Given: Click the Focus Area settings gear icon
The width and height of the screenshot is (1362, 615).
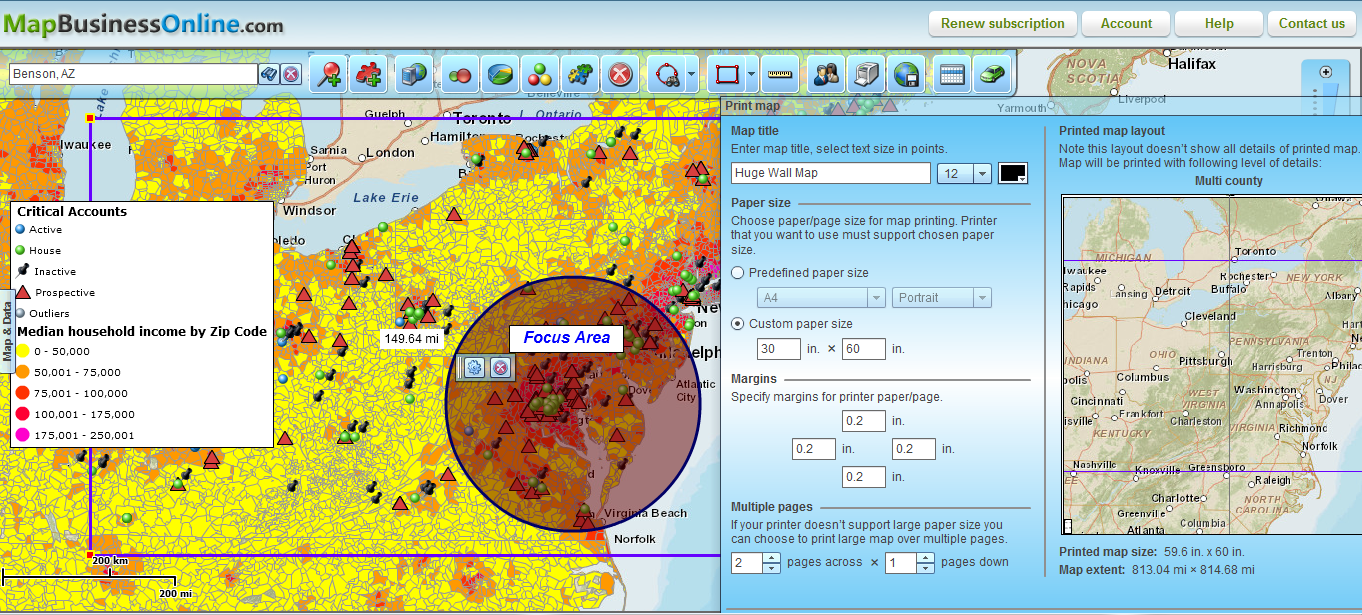Looking at the screenshot, I should [x=474, y=367].
